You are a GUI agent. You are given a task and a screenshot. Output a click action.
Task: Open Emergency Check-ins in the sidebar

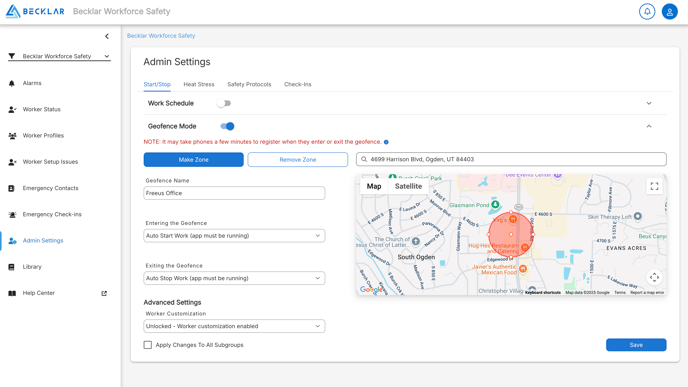coord(52,215)
